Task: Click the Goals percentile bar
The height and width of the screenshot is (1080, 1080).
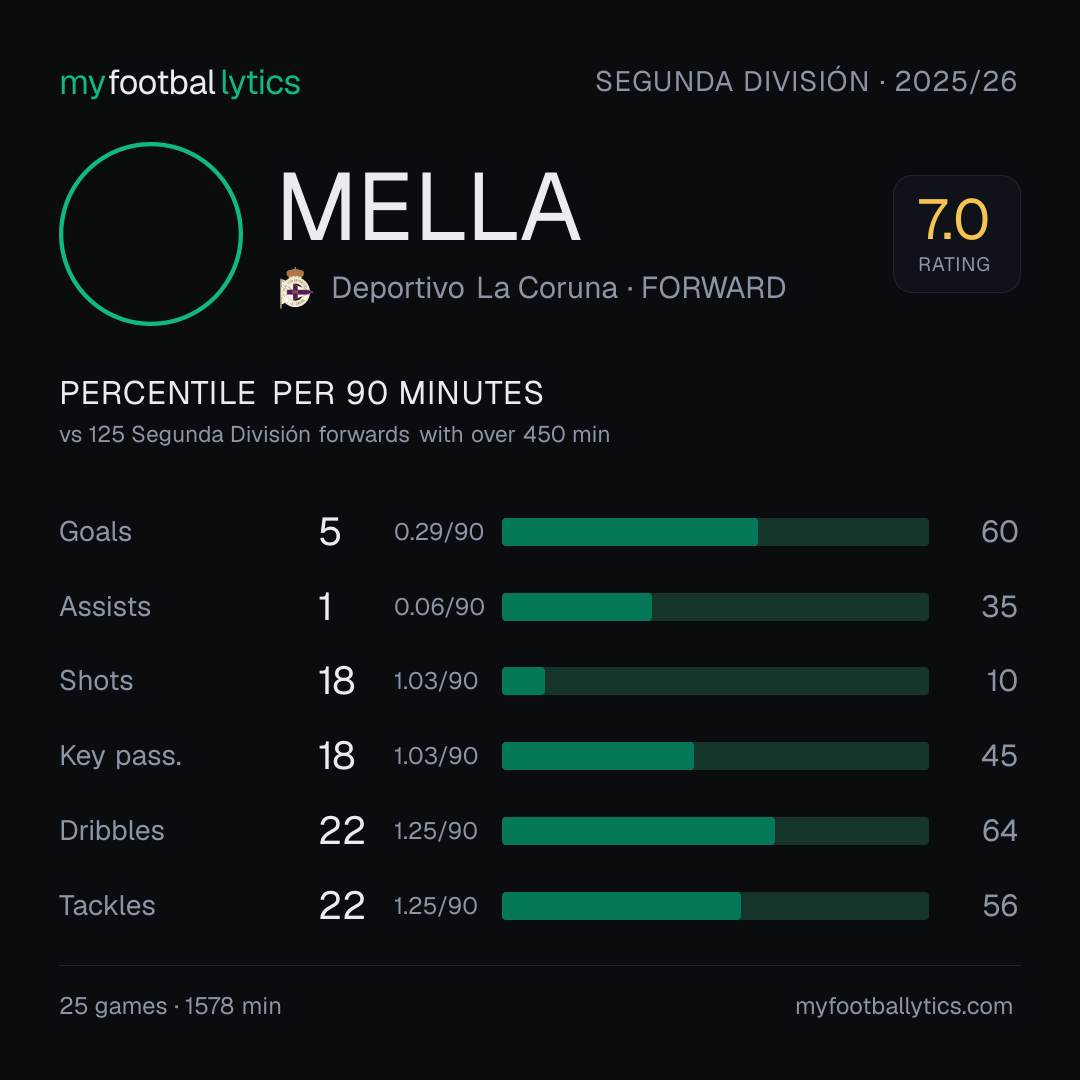Action: 715,532
